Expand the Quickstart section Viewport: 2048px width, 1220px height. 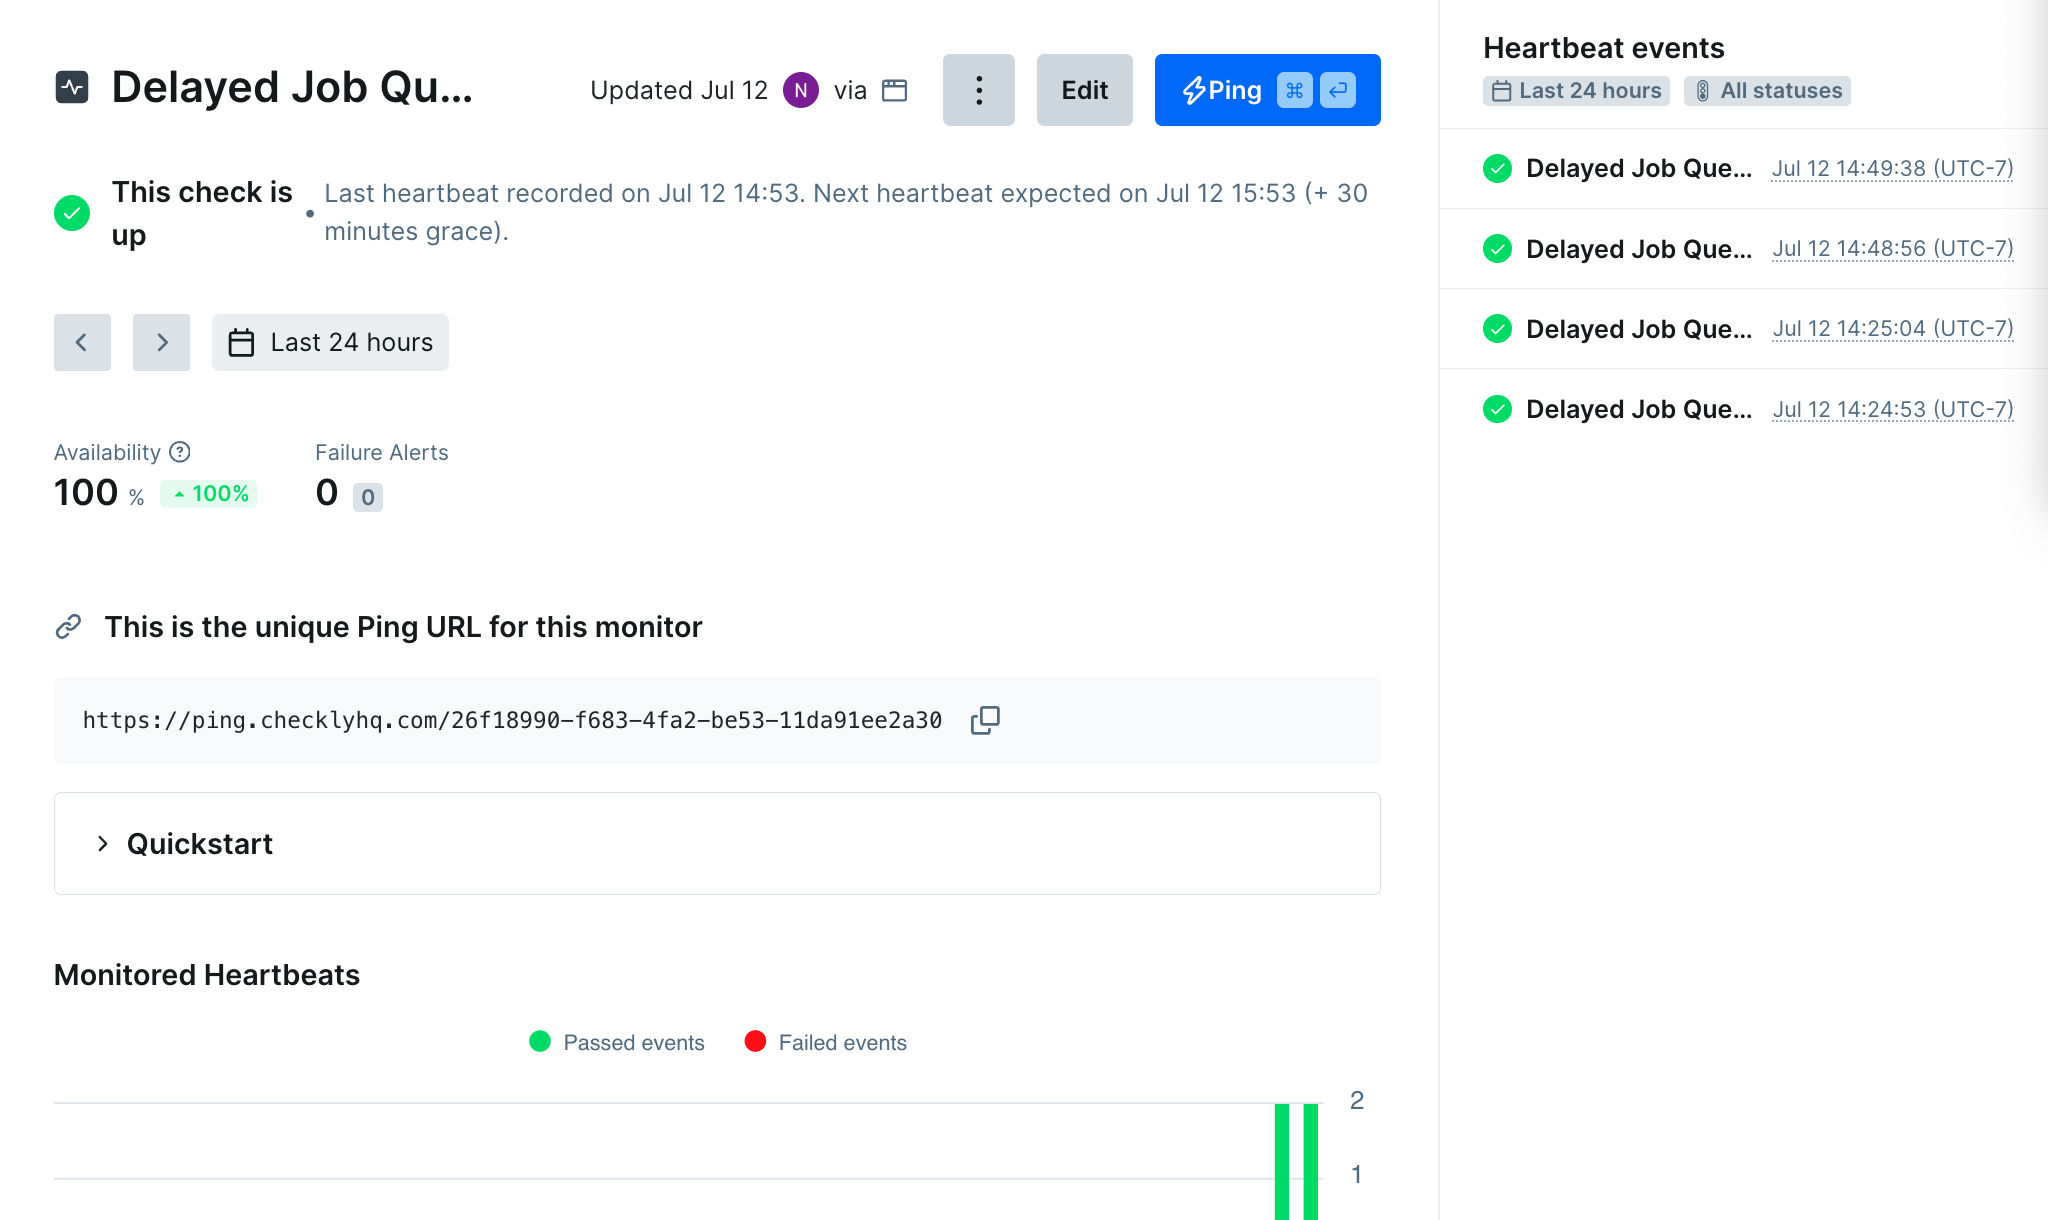[x=198, y=843]
